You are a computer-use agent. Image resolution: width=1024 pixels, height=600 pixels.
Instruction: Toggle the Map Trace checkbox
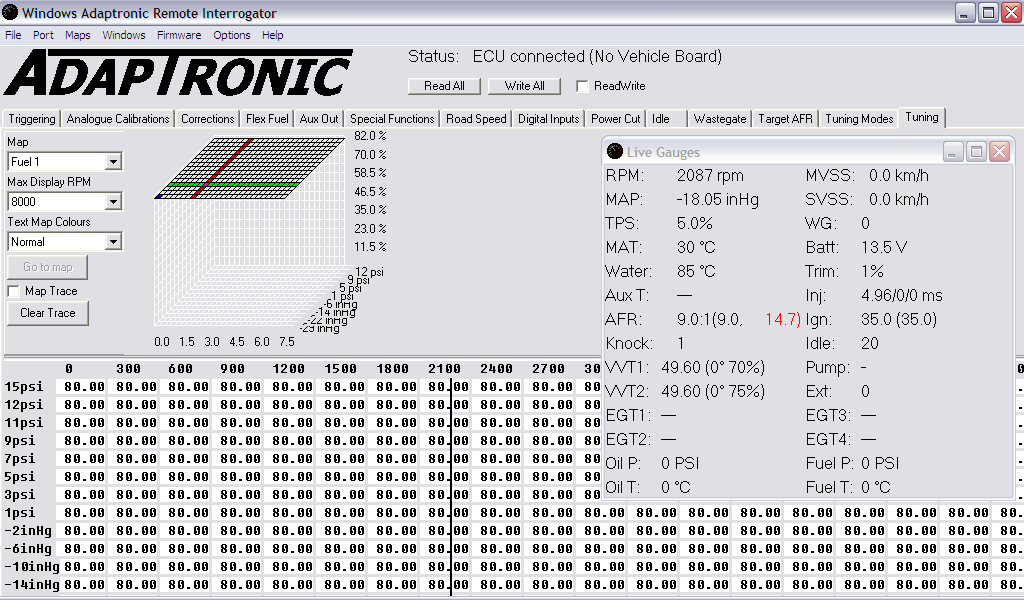coord(14,291)
